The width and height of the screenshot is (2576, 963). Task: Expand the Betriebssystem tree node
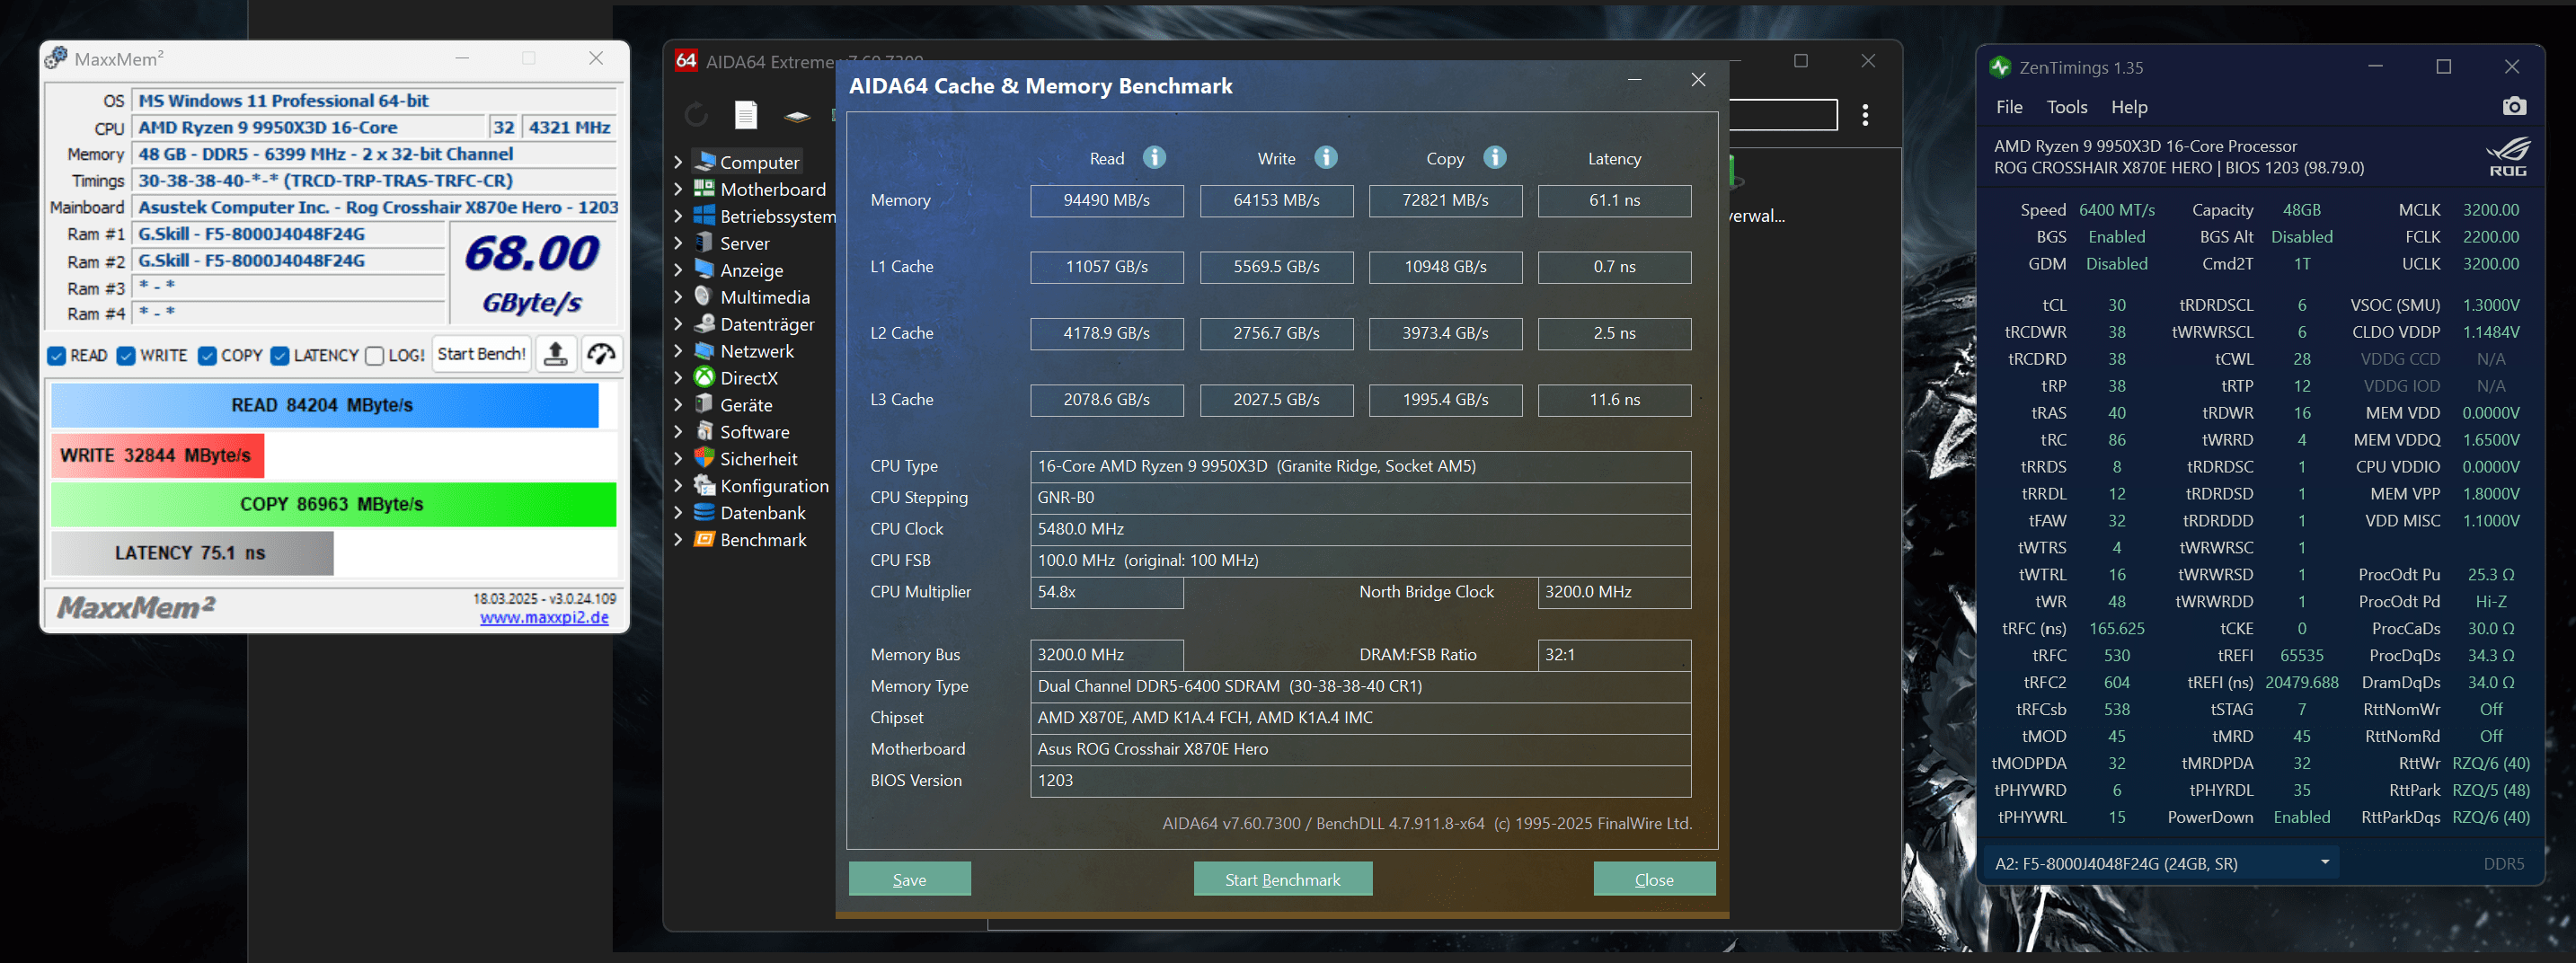point(678,216)
